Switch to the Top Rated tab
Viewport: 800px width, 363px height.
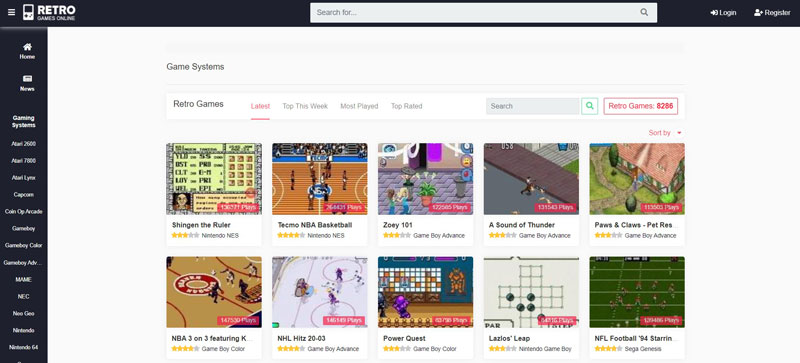[x=407, y=106]
